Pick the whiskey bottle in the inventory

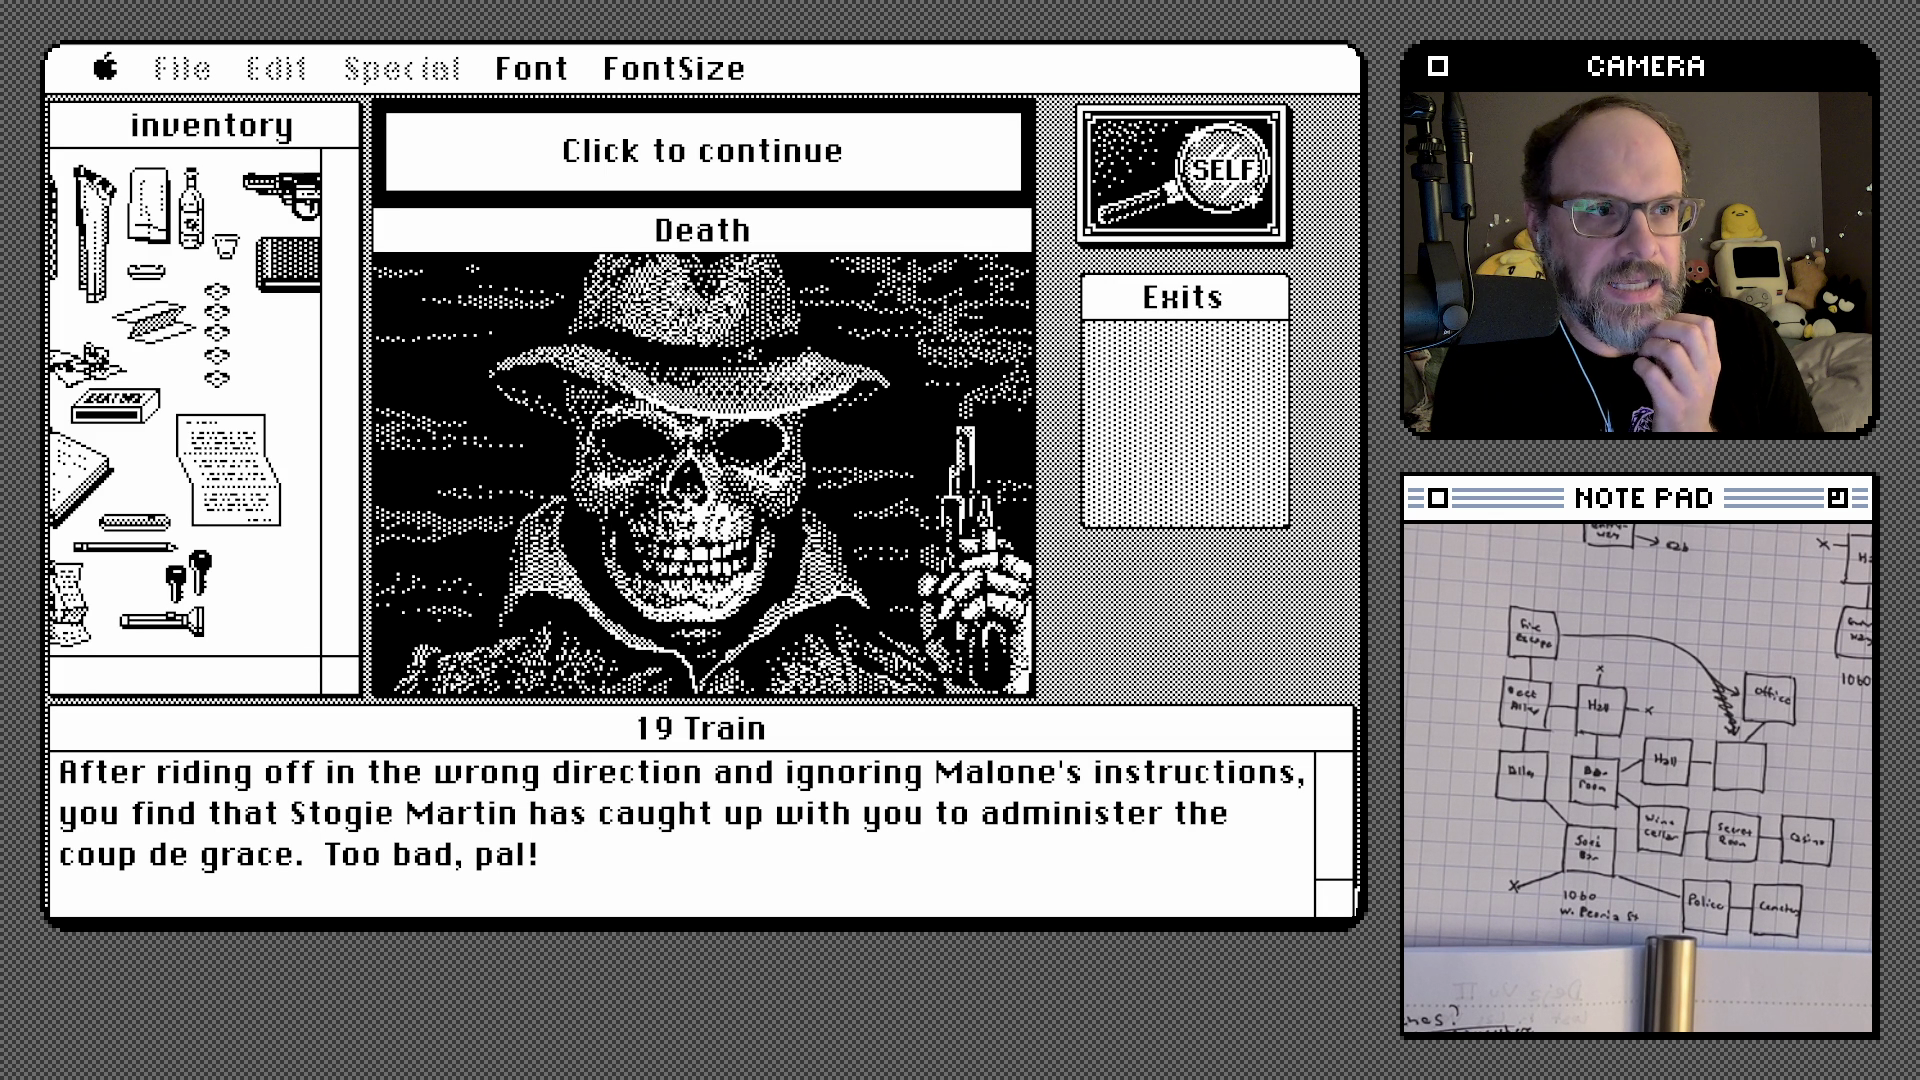(191, 210)
